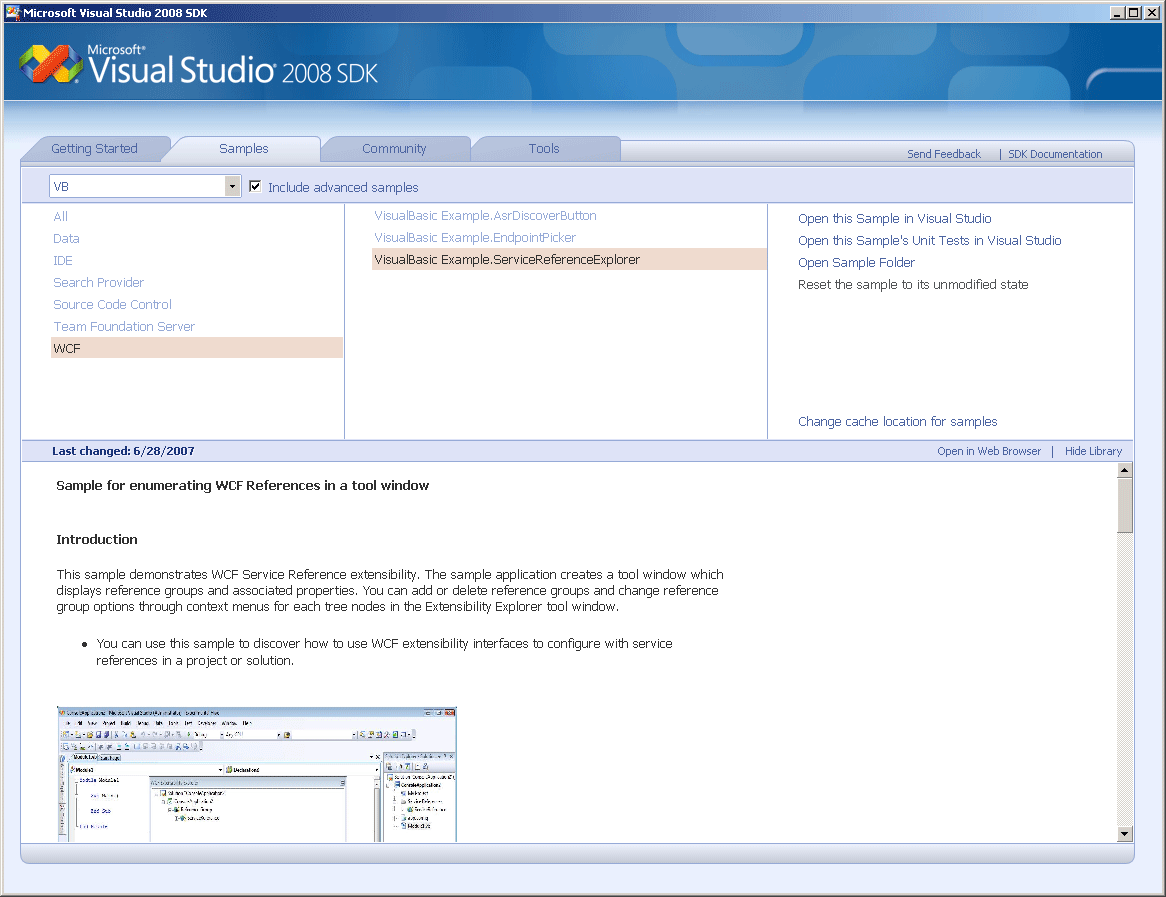Maximize the SDK window

pyautogui.click(x=1134, y=13)
